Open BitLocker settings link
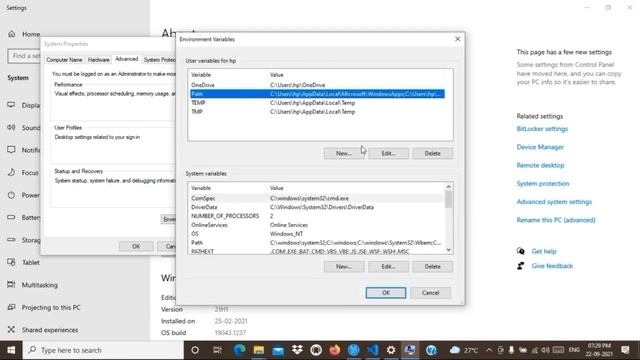 pos(542,129)
